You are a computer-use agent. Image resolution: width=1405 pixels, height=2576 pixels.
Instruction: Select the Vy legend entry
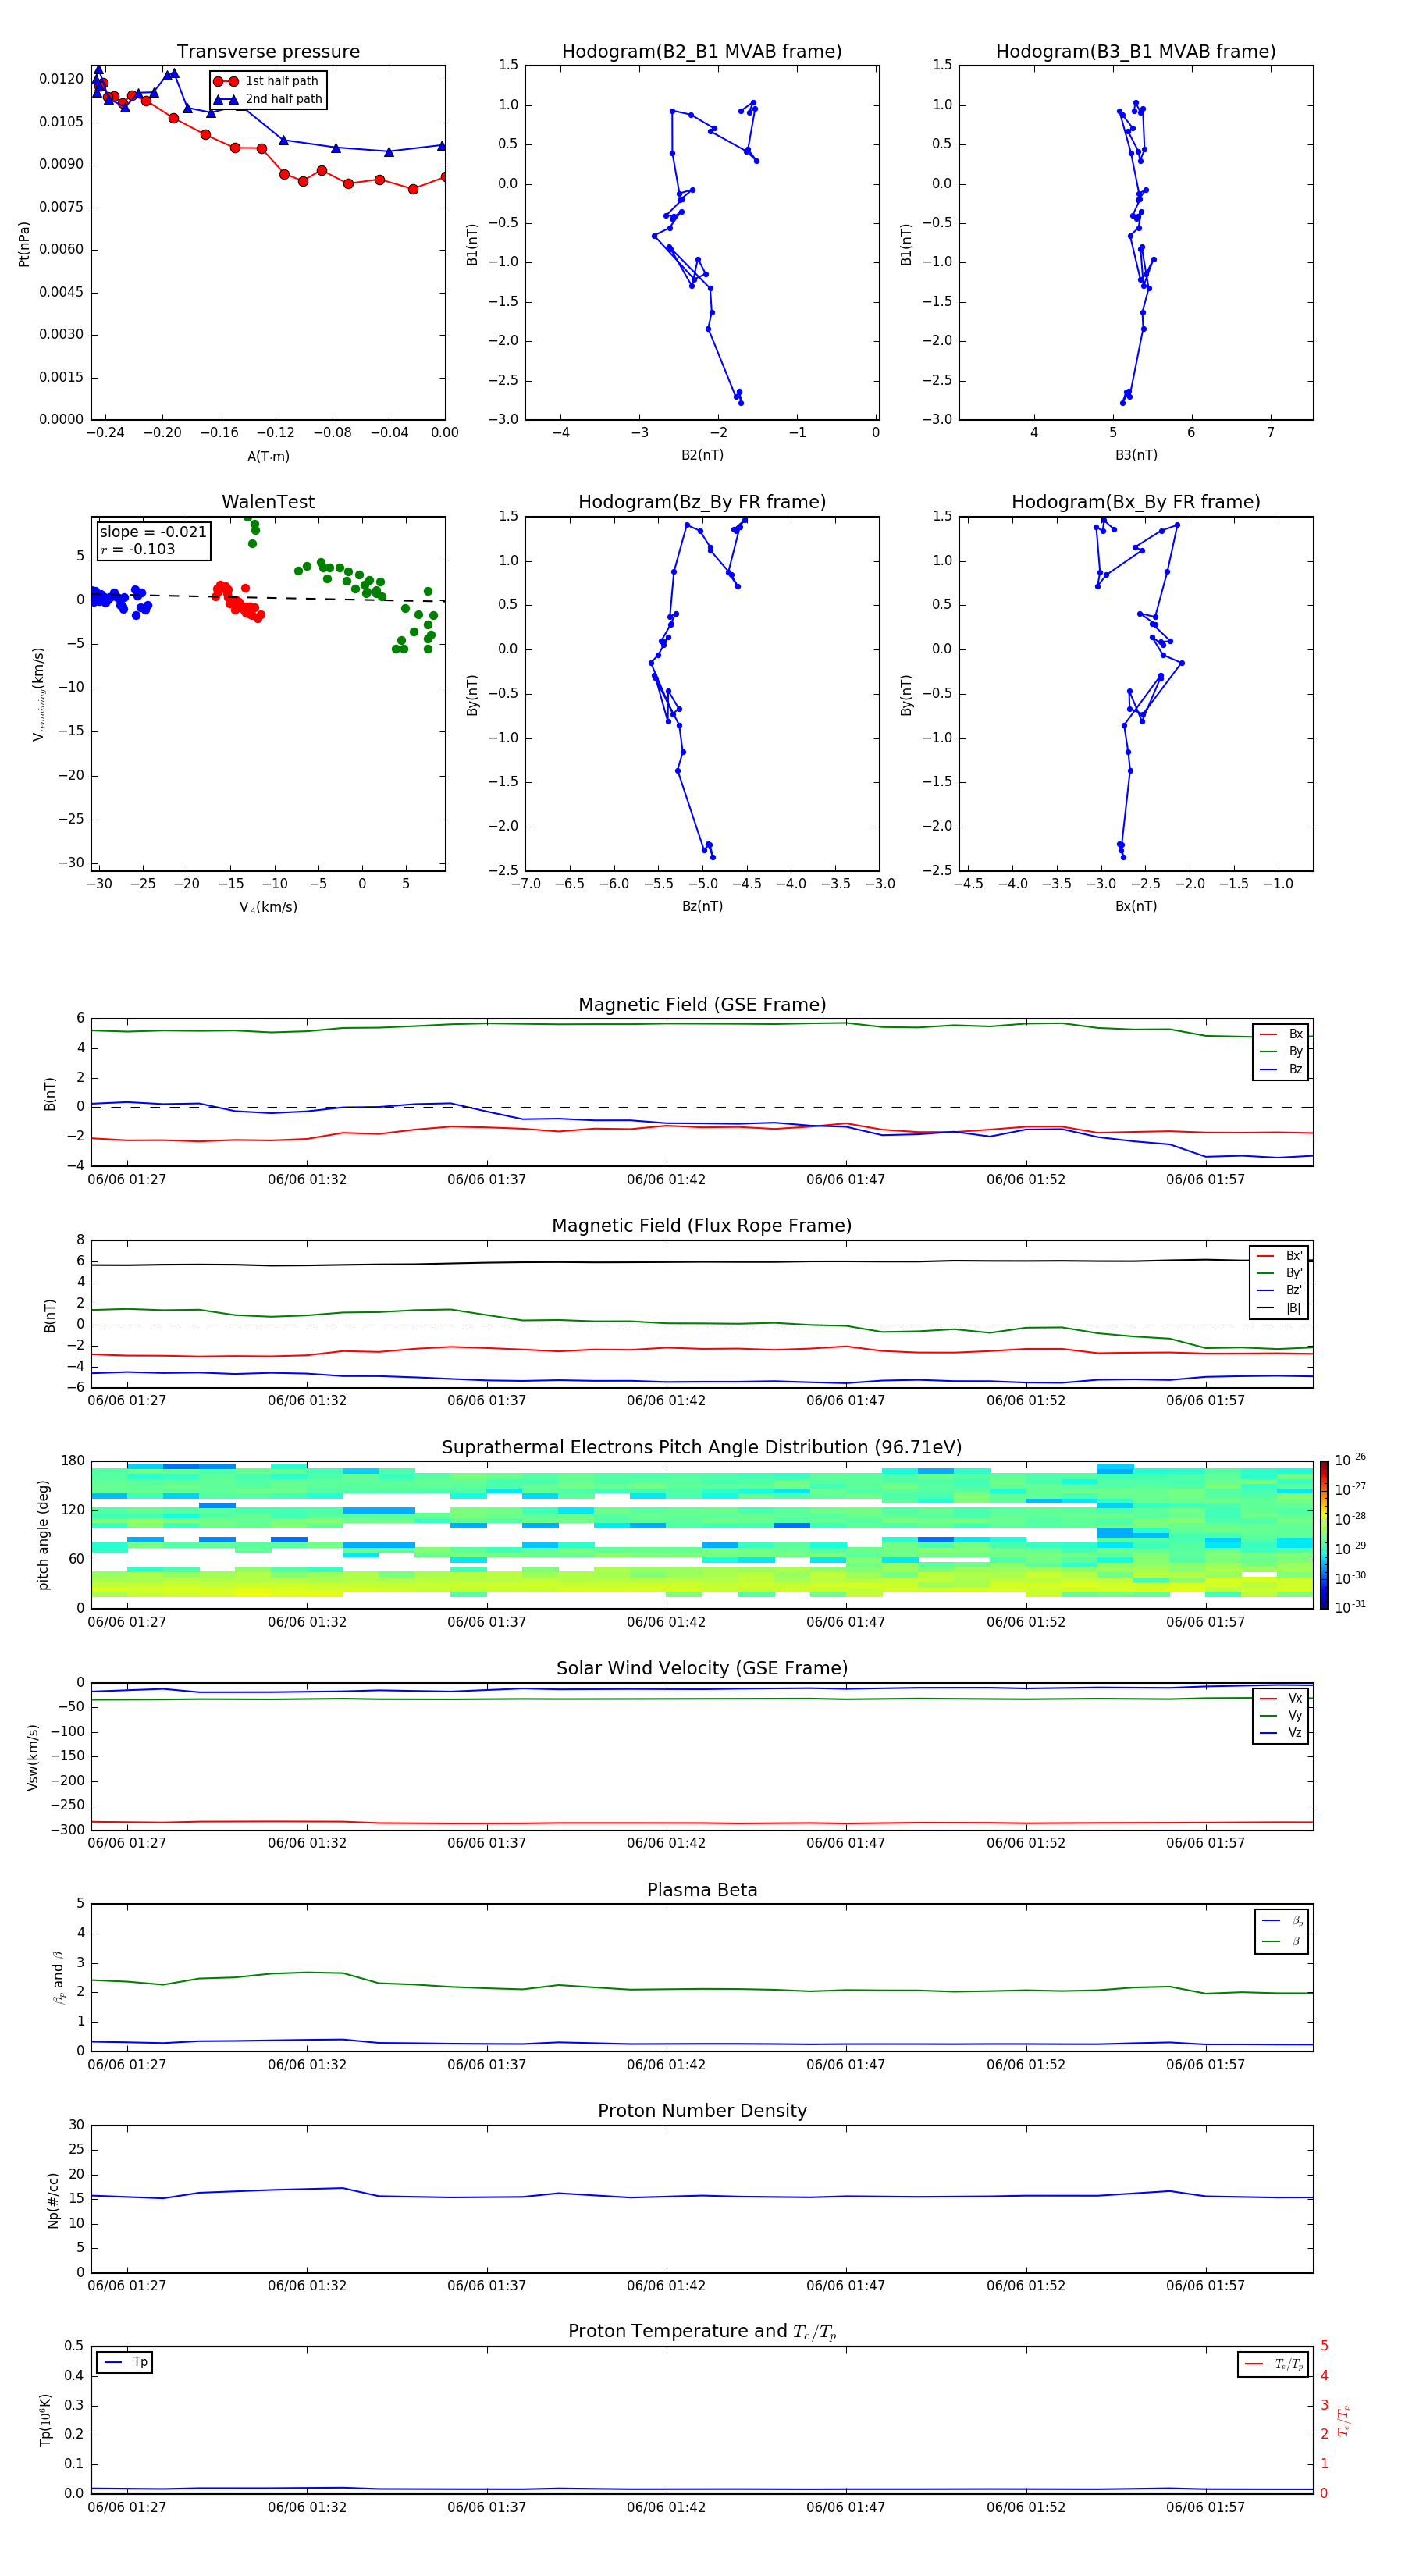coord(1281,1715)
